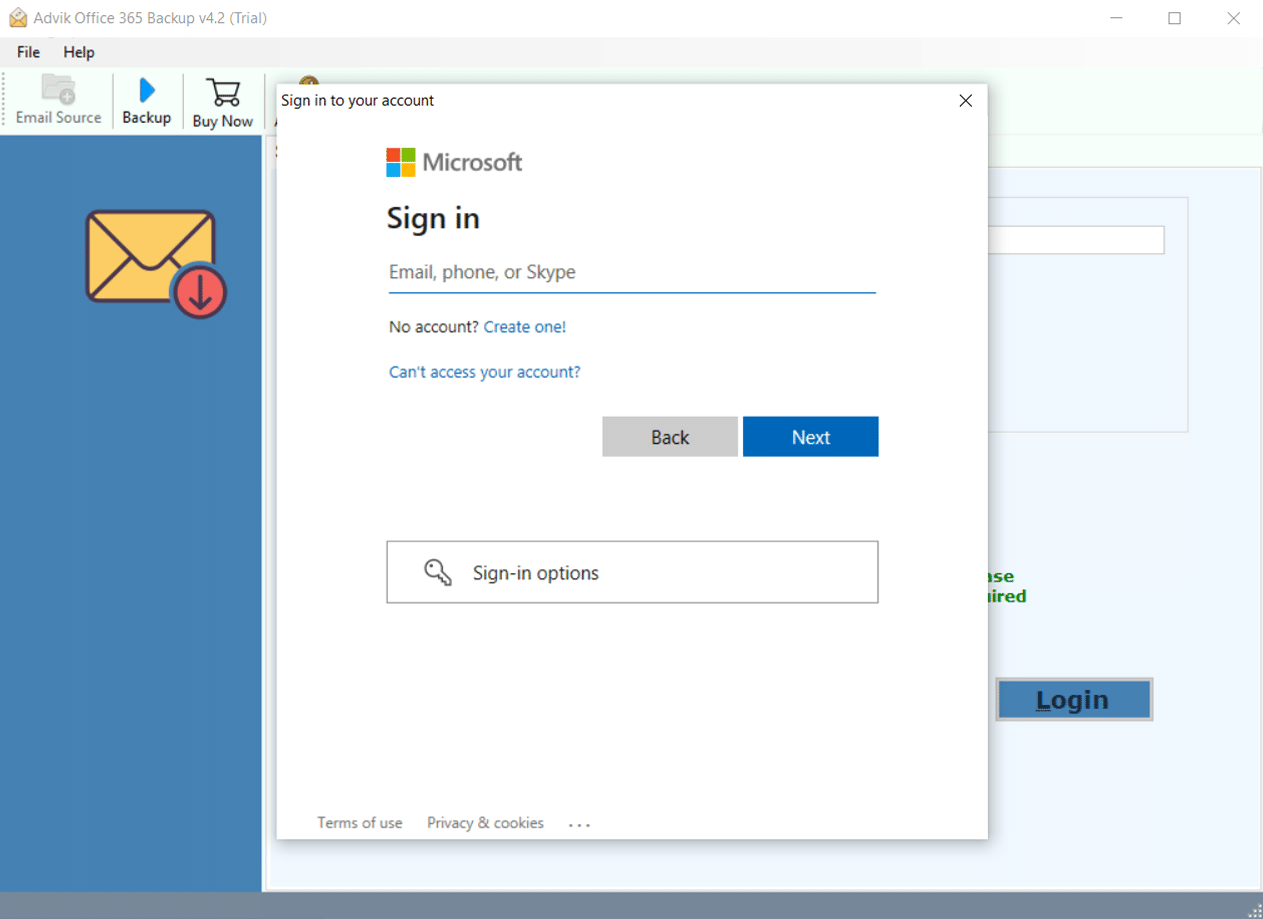Click the envelope download logo in sidebar

[156, 264]
